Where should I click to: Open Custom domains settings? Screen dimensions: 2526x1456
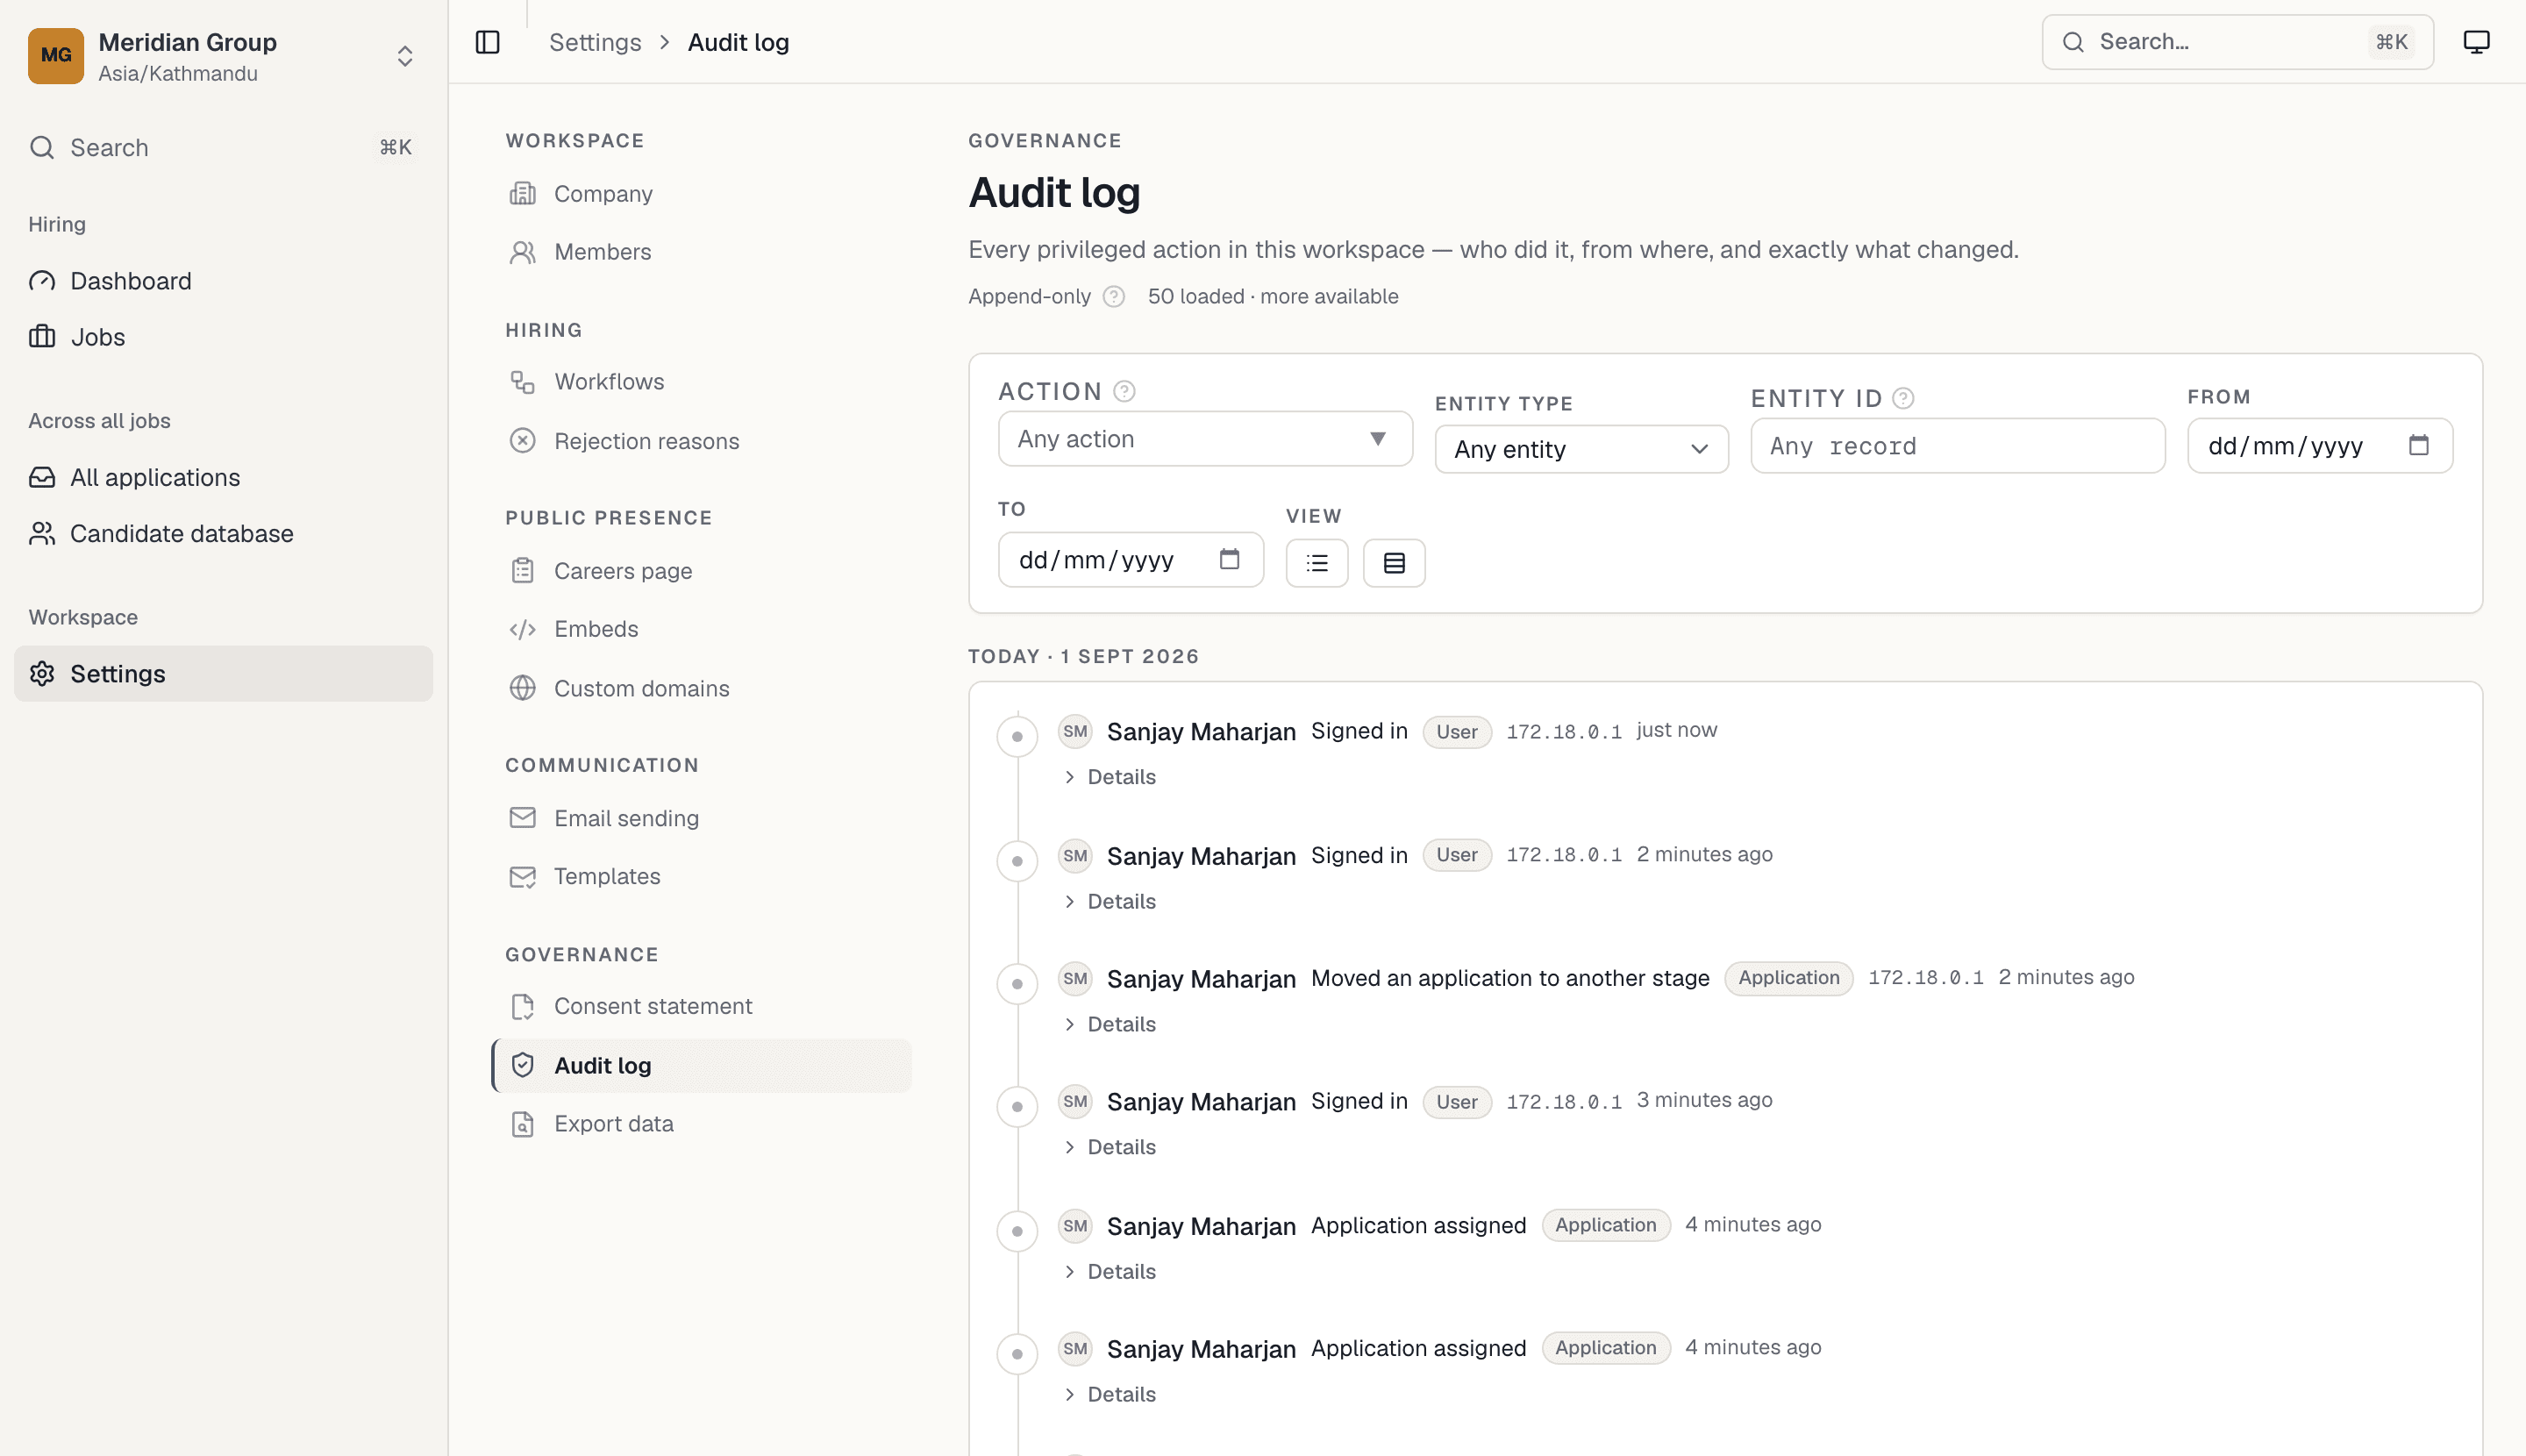coord(701,688)
